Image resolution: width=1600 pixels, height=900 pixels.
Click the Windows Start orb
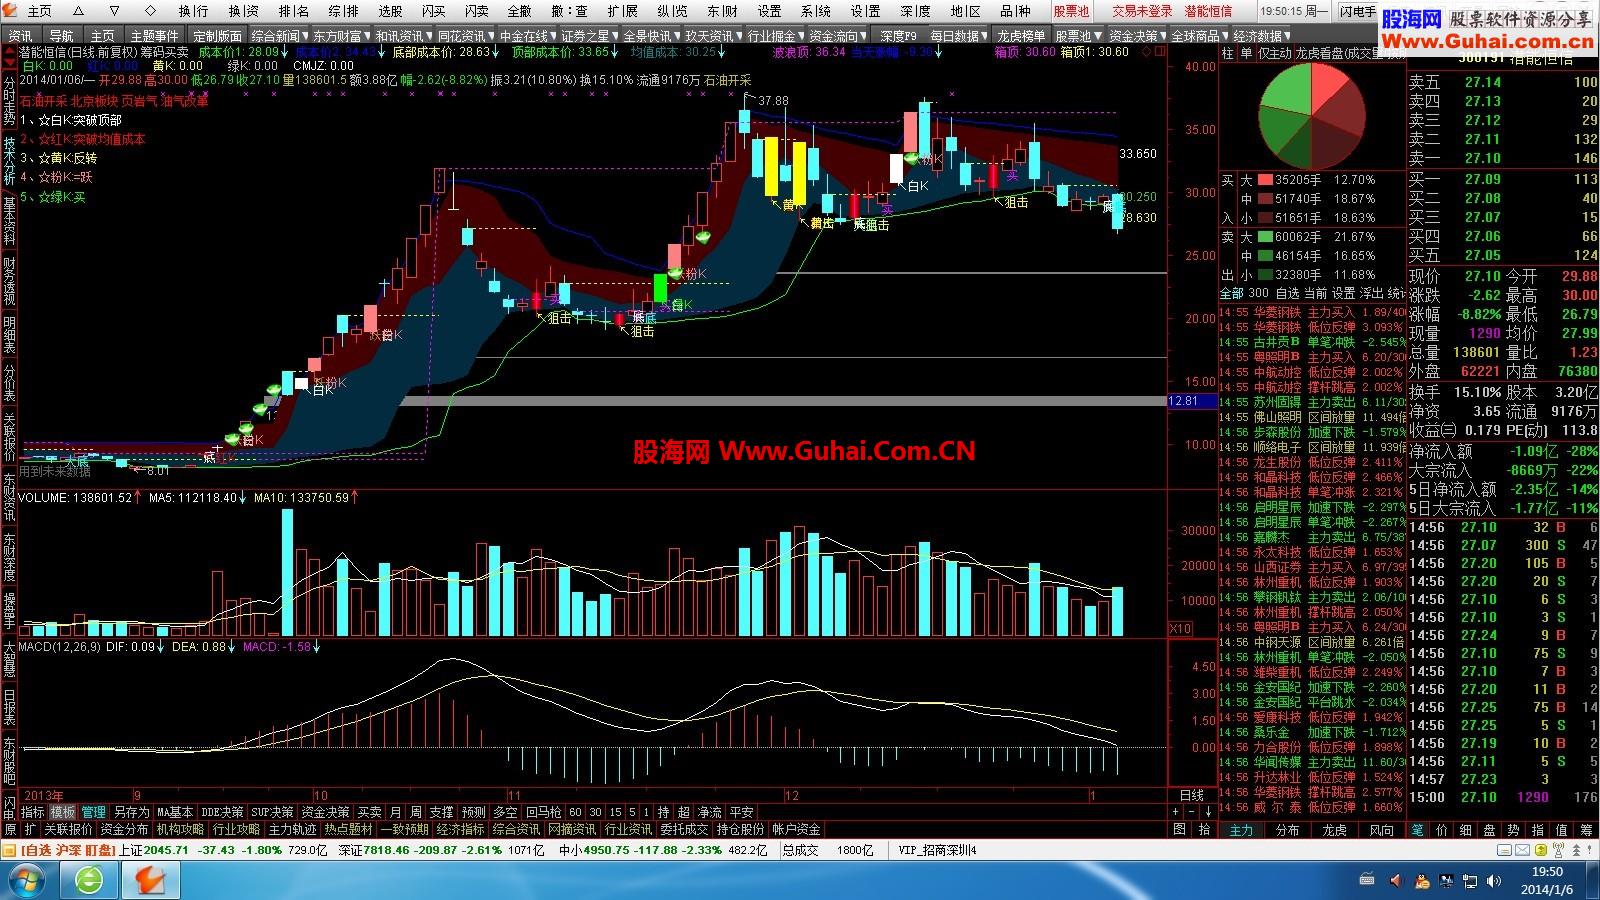28,881
